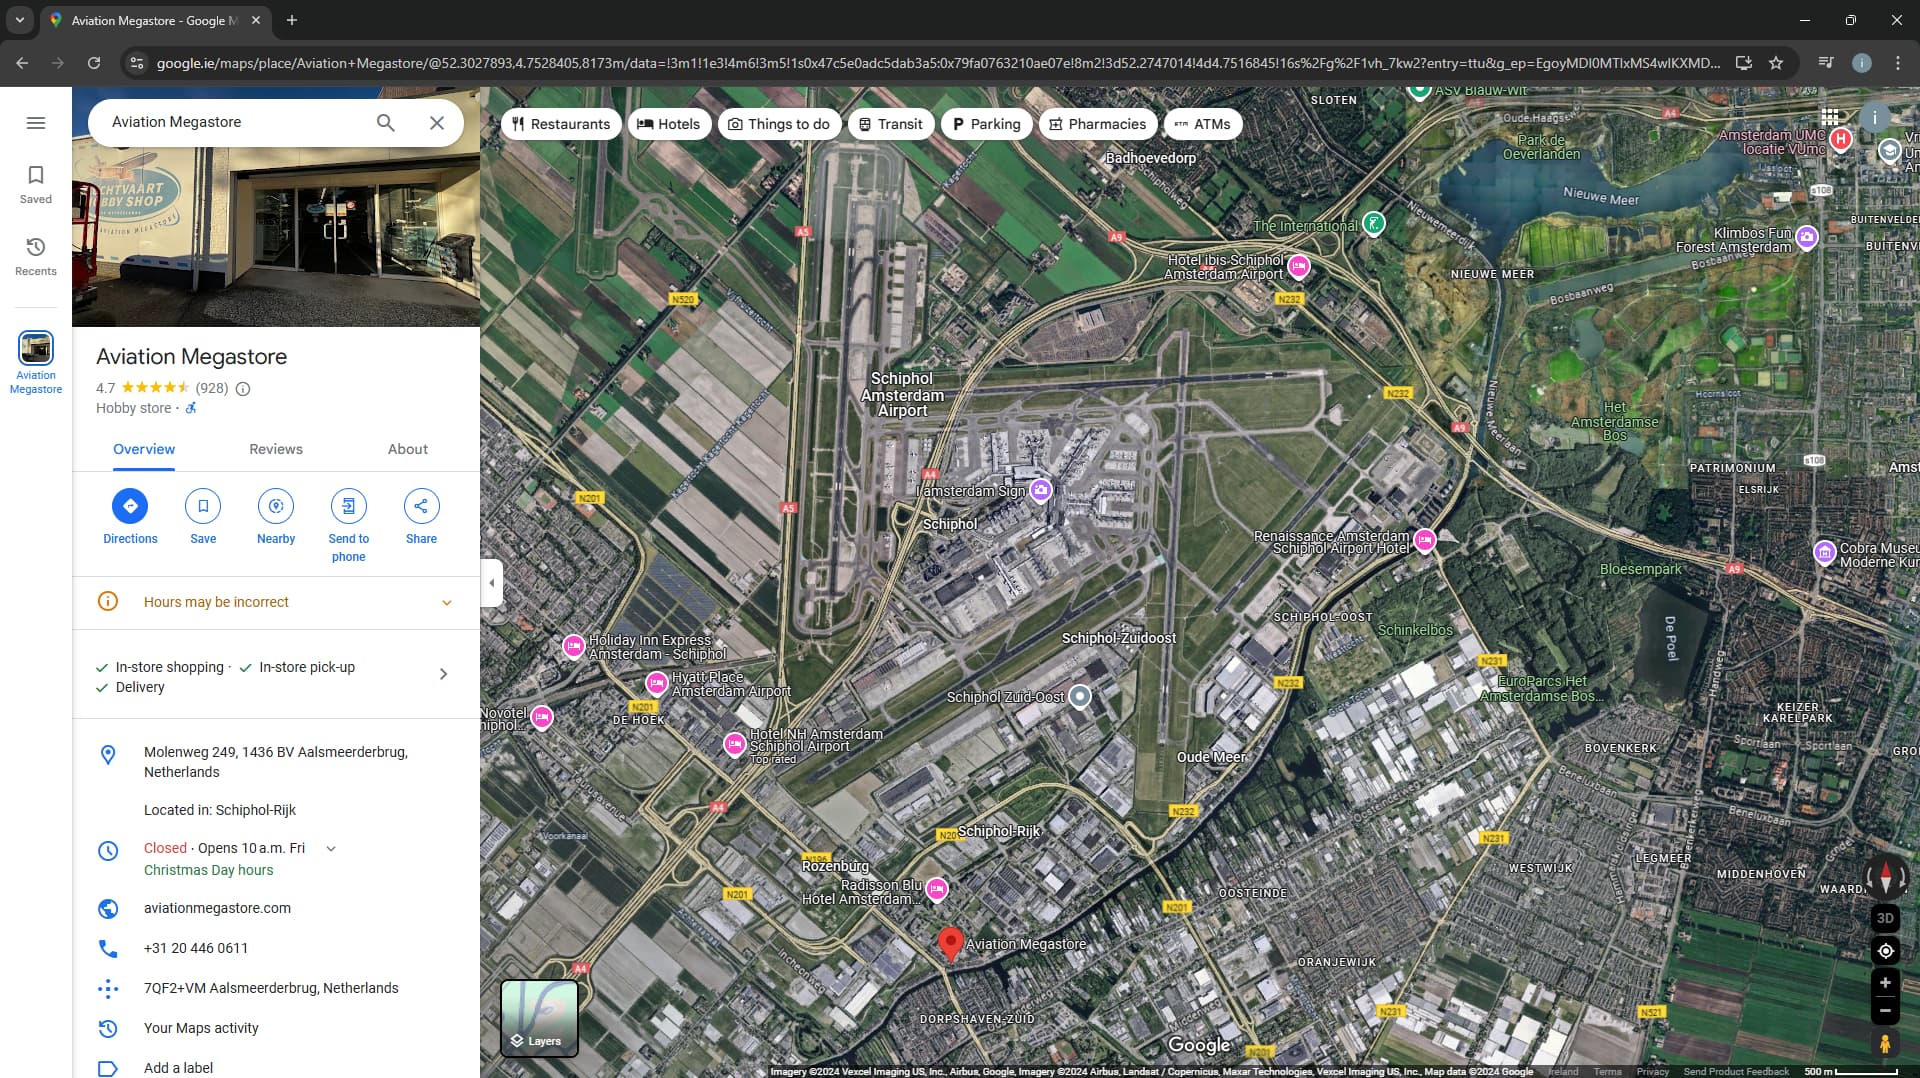Switch to the About tab

(408, 450)
